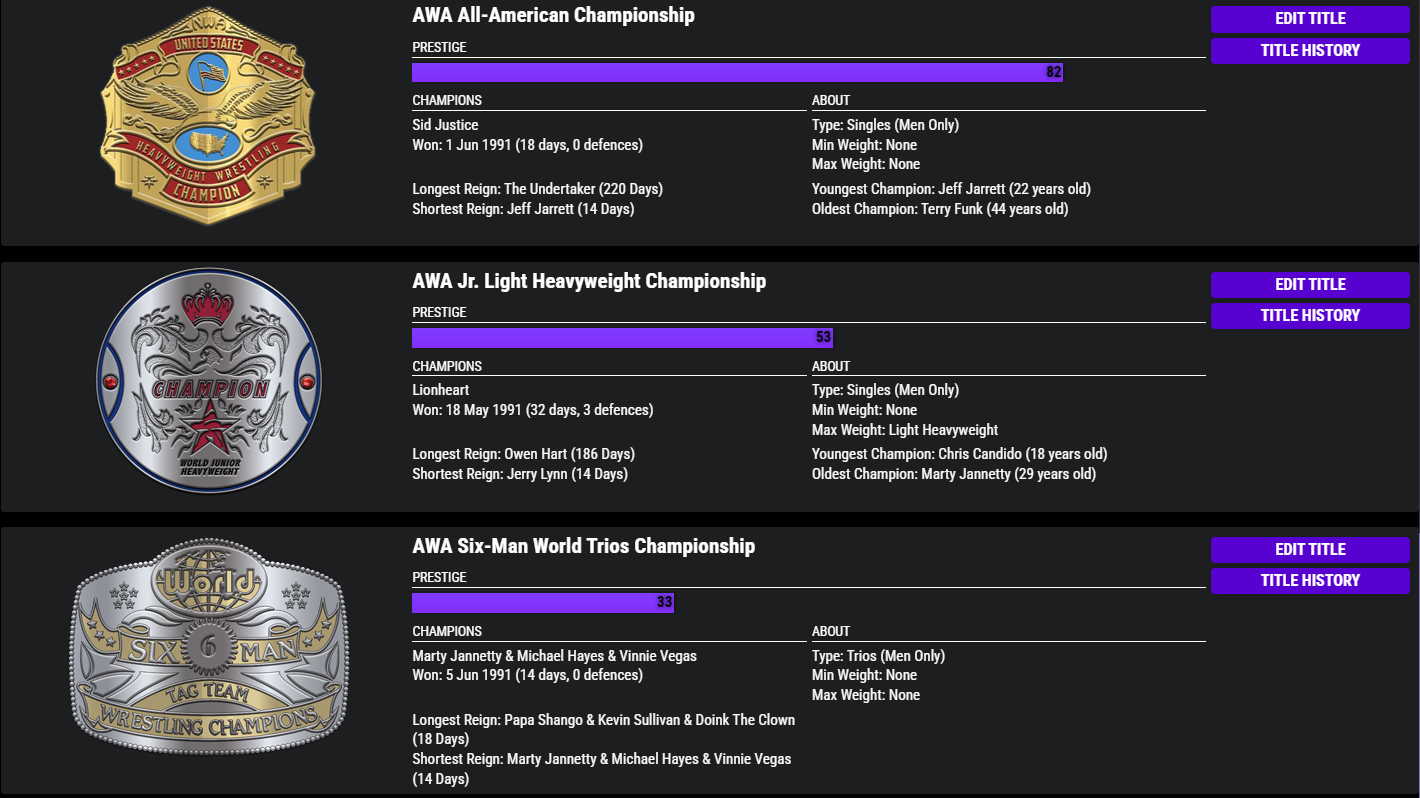Click the Jr. Light Heavyweight belt image

coord(209,381)
